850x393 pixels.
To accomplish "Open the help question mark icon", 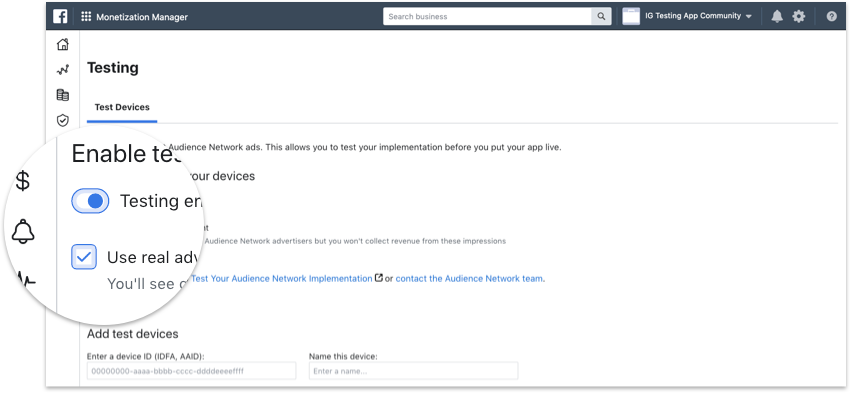I will 832,16.
